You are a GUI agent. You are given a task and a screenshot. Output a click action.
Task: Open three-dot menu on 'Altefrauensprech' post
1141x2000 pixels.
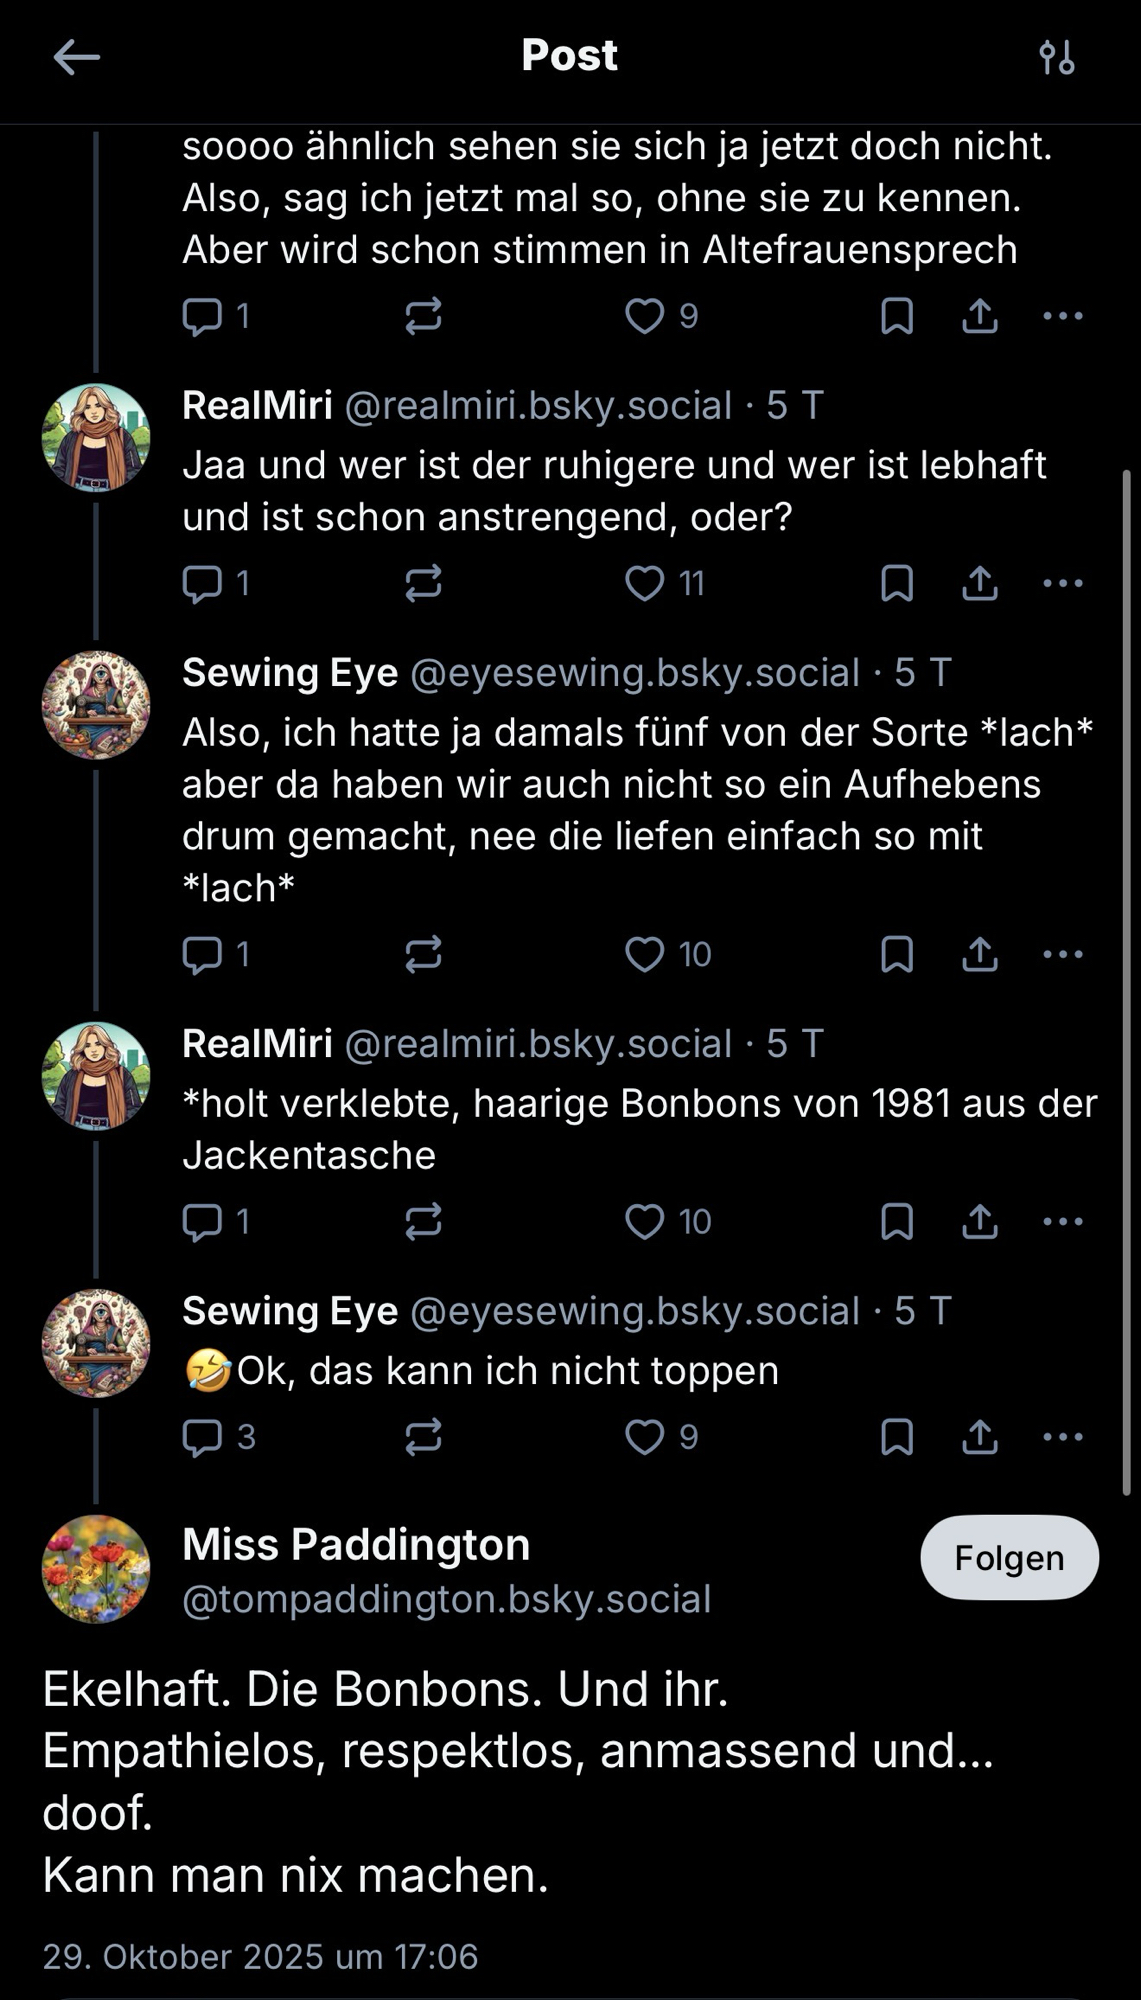coord(1062,316)
